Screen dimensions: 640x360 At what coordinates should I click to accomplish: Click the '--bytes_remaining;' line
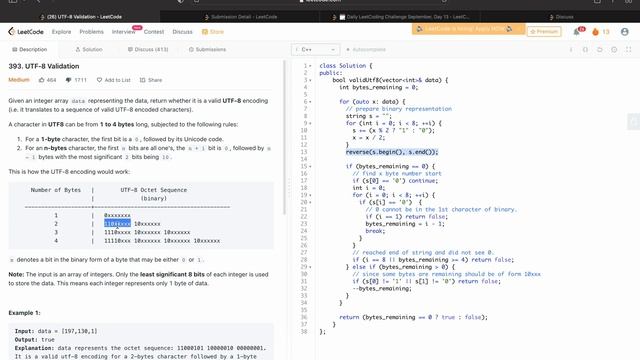pos(382,289)
